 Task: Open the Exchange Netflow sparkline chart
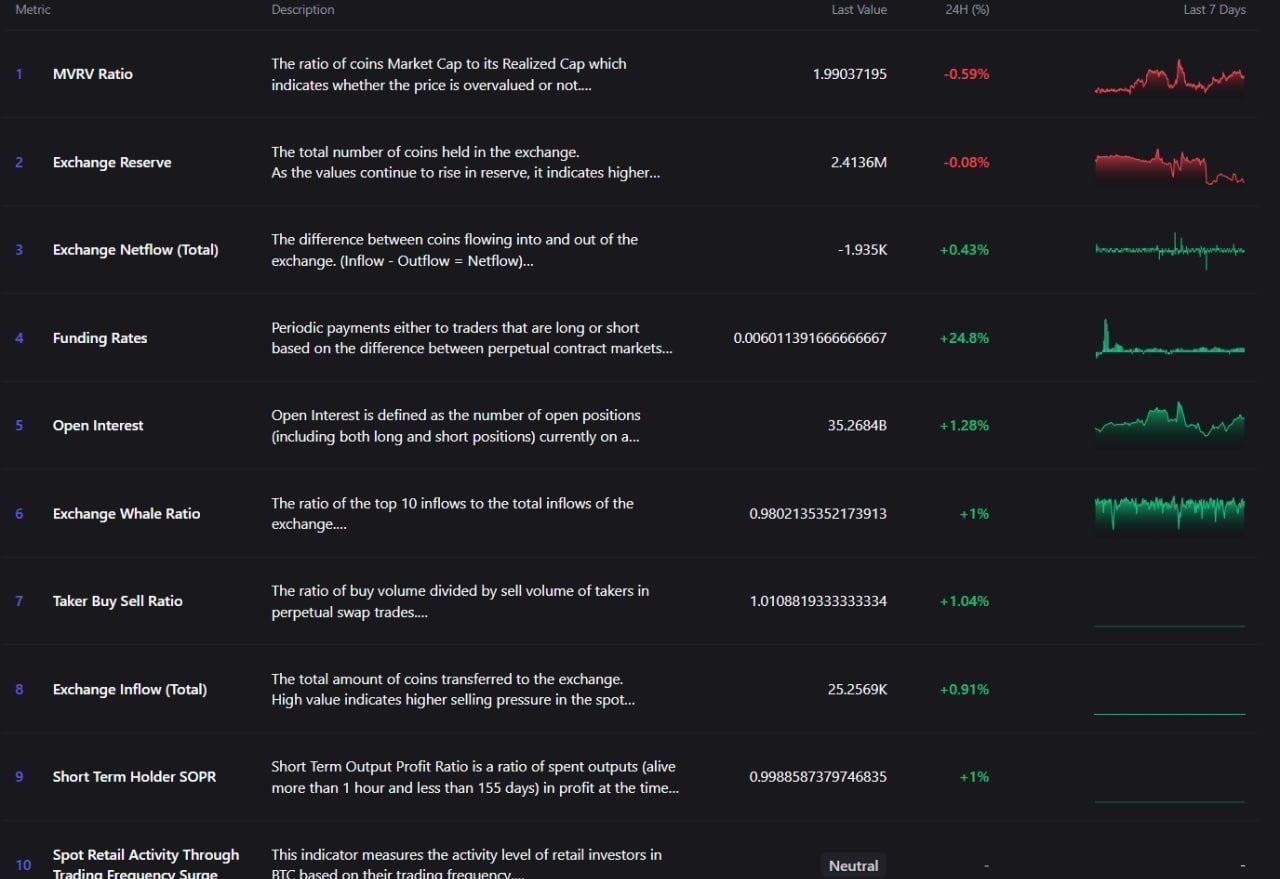tap(1170, 250)
